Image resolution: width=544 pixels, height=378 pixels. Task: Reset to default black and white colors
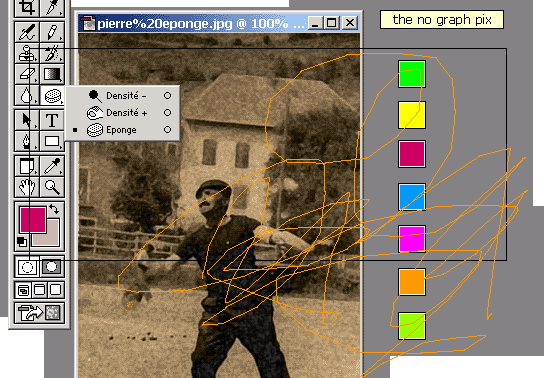(x=22, y=241)
